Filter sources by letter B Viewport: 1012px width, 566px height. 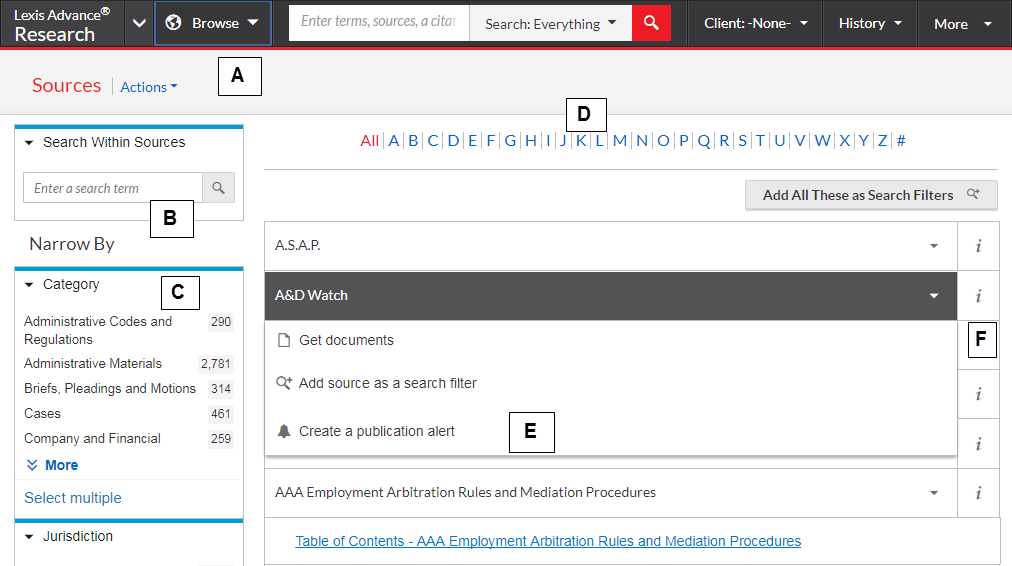(x=413, y=141)
